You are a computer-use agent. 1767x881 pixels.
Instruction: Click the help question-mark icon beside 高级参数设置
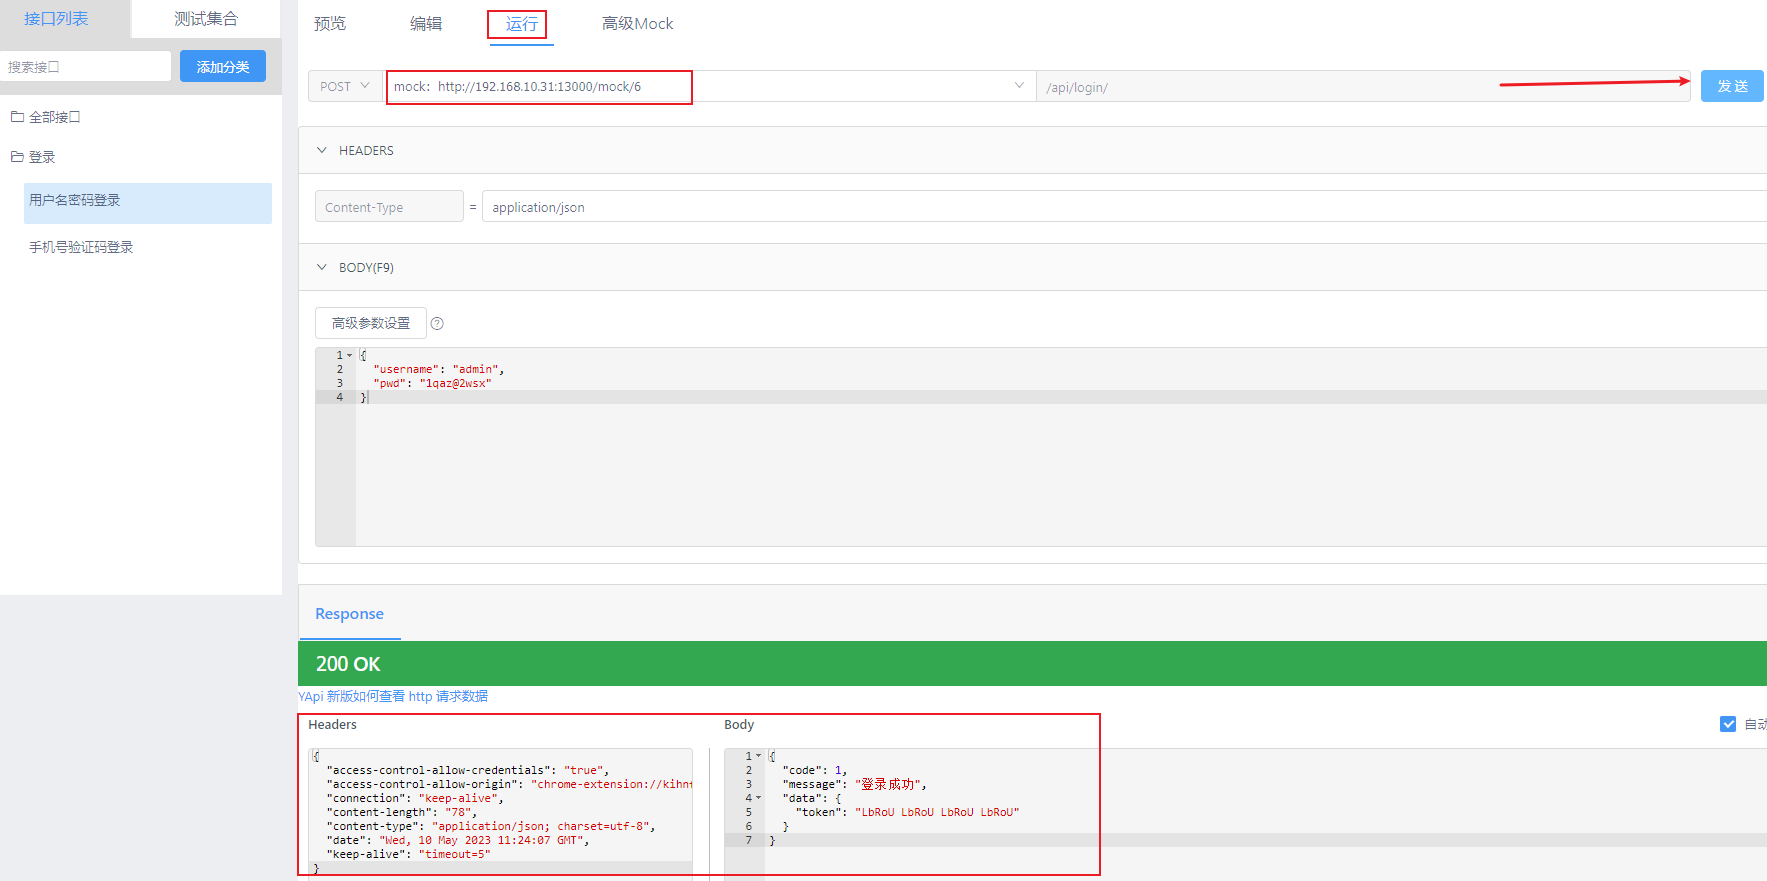coord(437,323)
